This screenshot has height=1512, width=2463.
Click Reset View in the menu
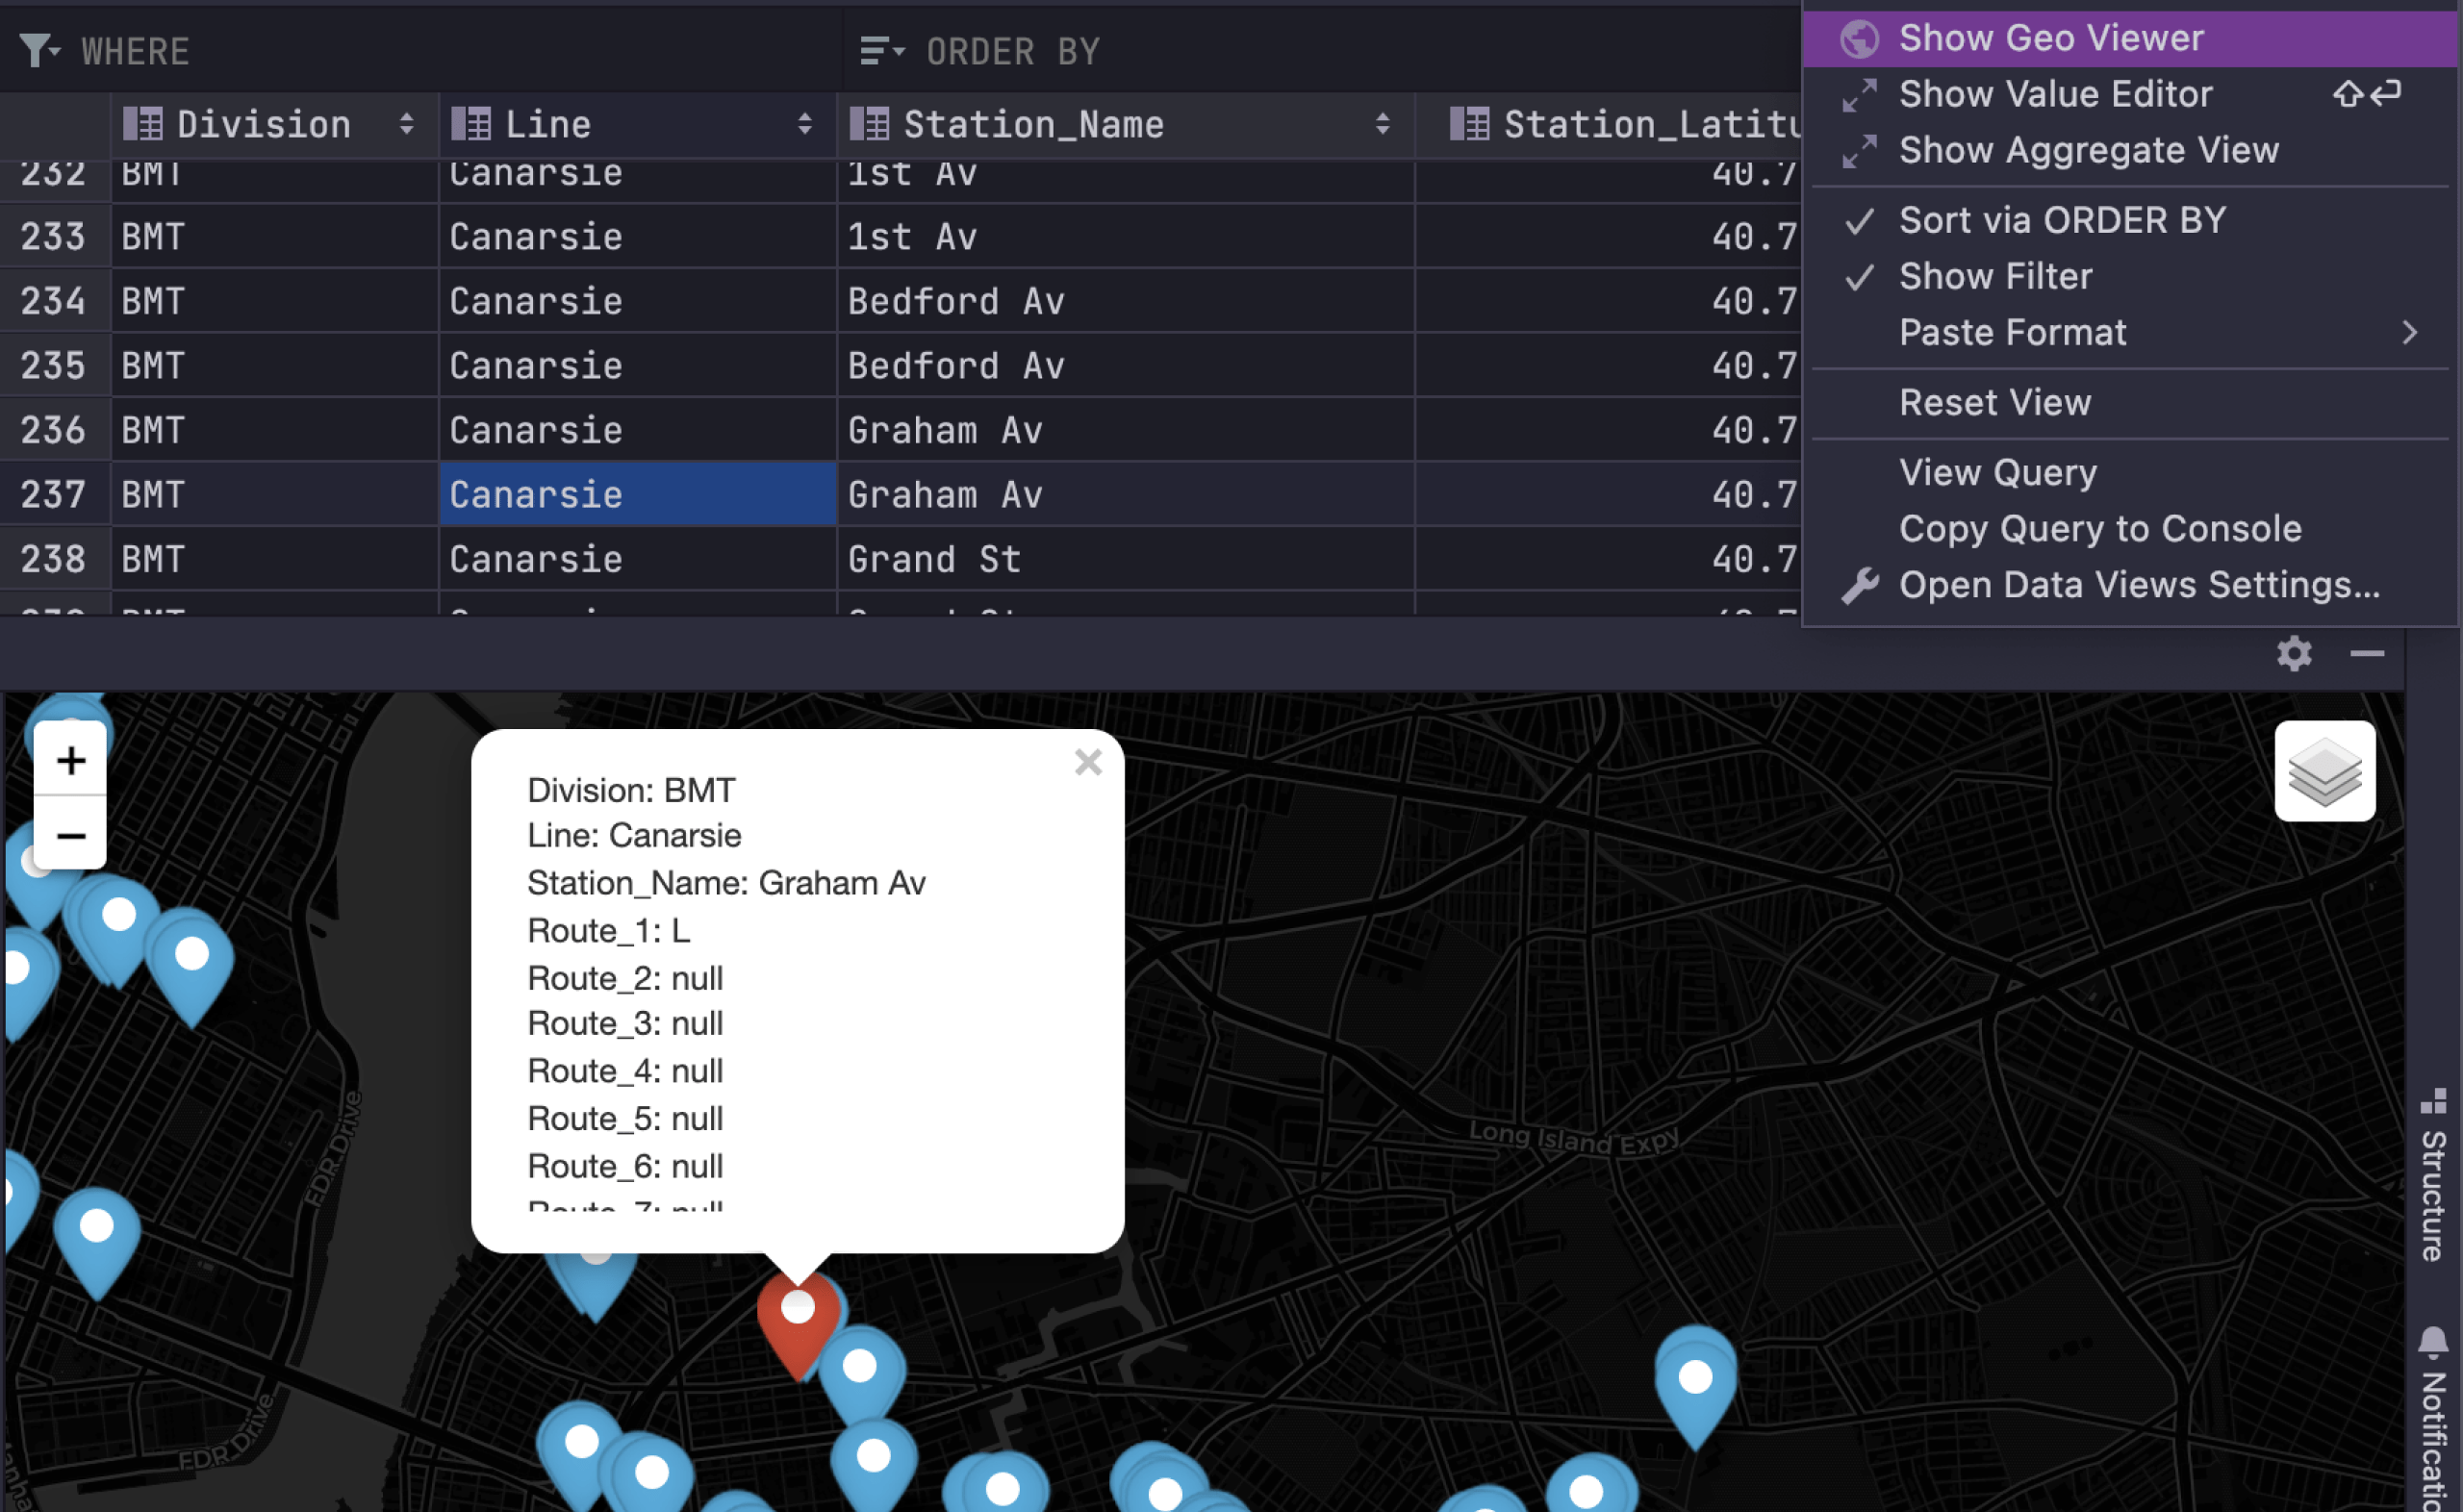(1994, 402)
